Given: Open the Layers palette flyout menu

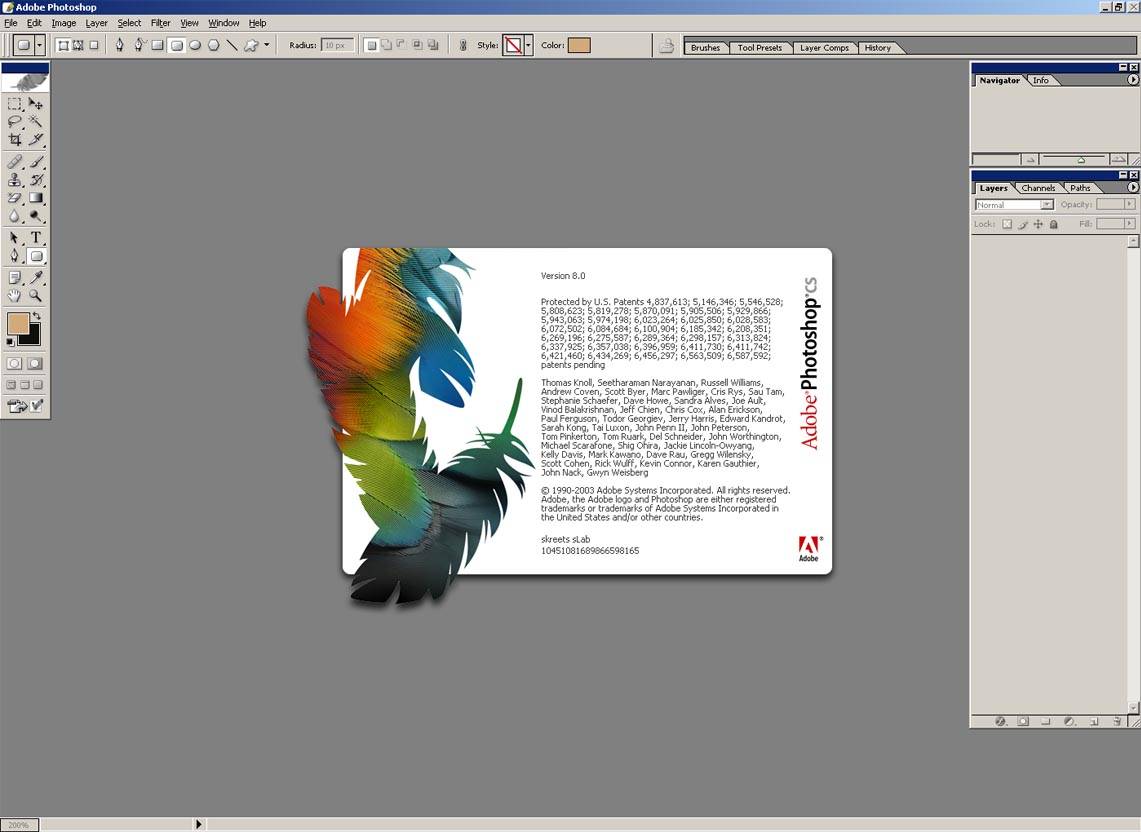Looking at the screenshot, I should tap(1132, 188).
